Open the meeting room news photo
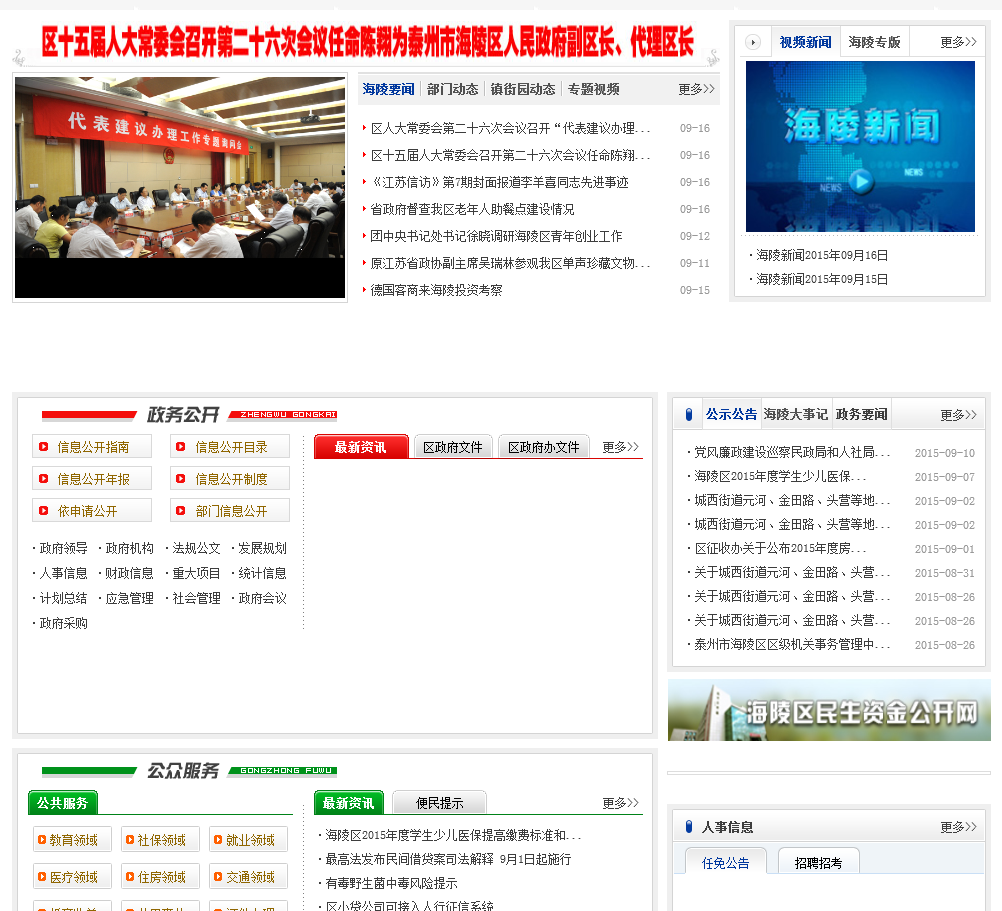The height and width of the screenshot is (911, 1002). pos(180,187)
